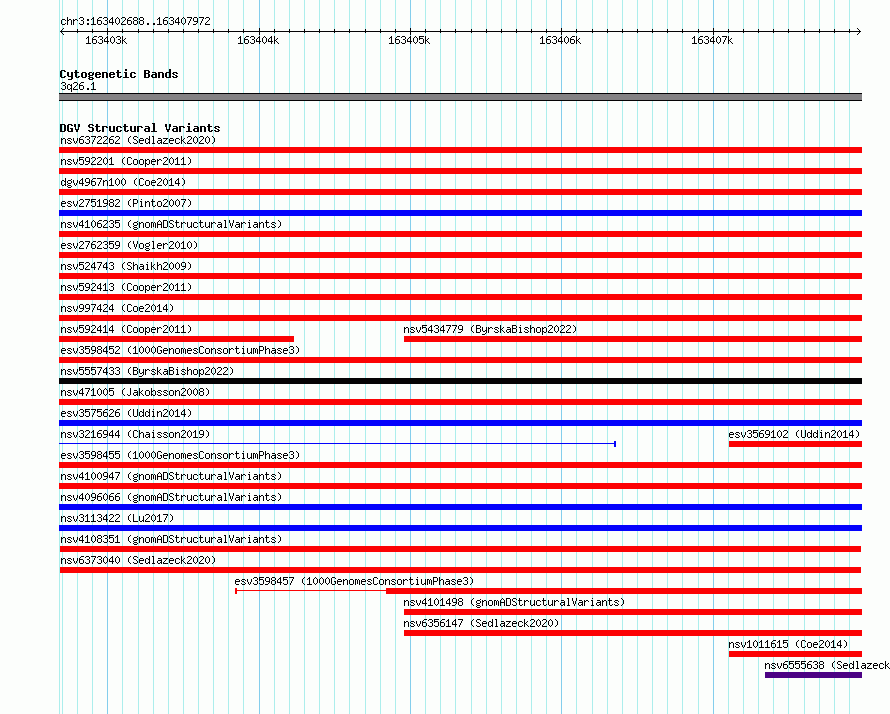This screenshot has height=714, width=890.
Task: Click the 163407k ruler tick label
Action: 712,40
